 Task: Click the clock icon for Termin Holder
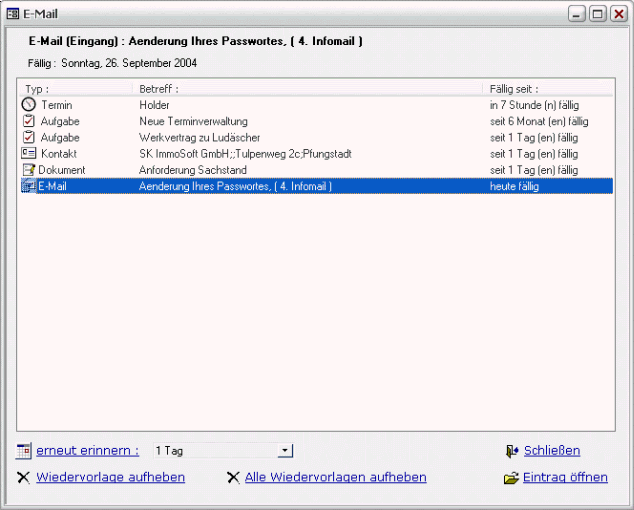[x=28, y=105]
